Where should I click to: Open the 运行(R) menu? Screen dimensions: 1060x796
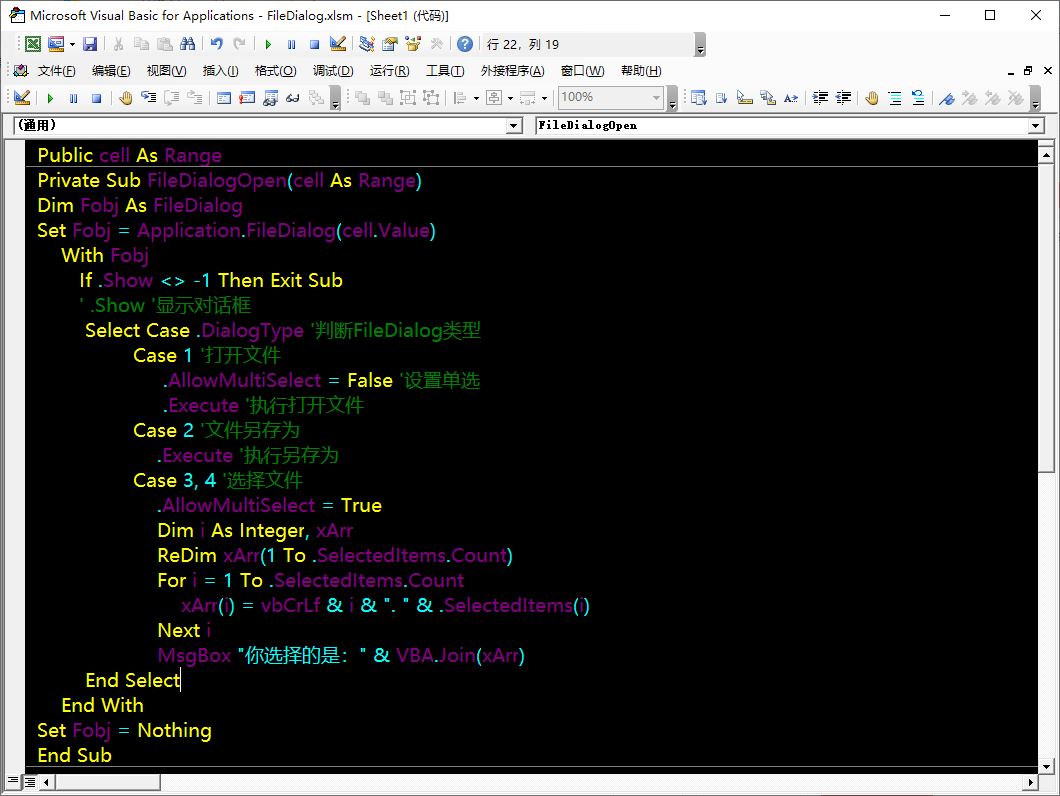pos(389,71)
